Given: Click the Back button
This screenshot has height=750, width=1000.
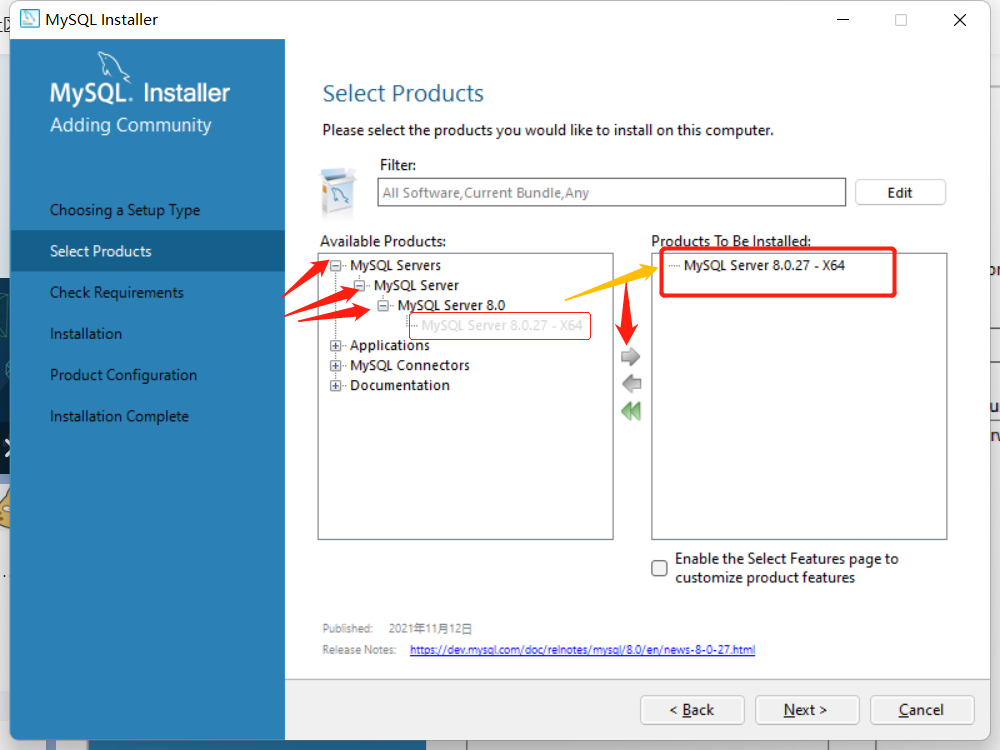Looking at the screenshot, I should [x=692, y=710].
